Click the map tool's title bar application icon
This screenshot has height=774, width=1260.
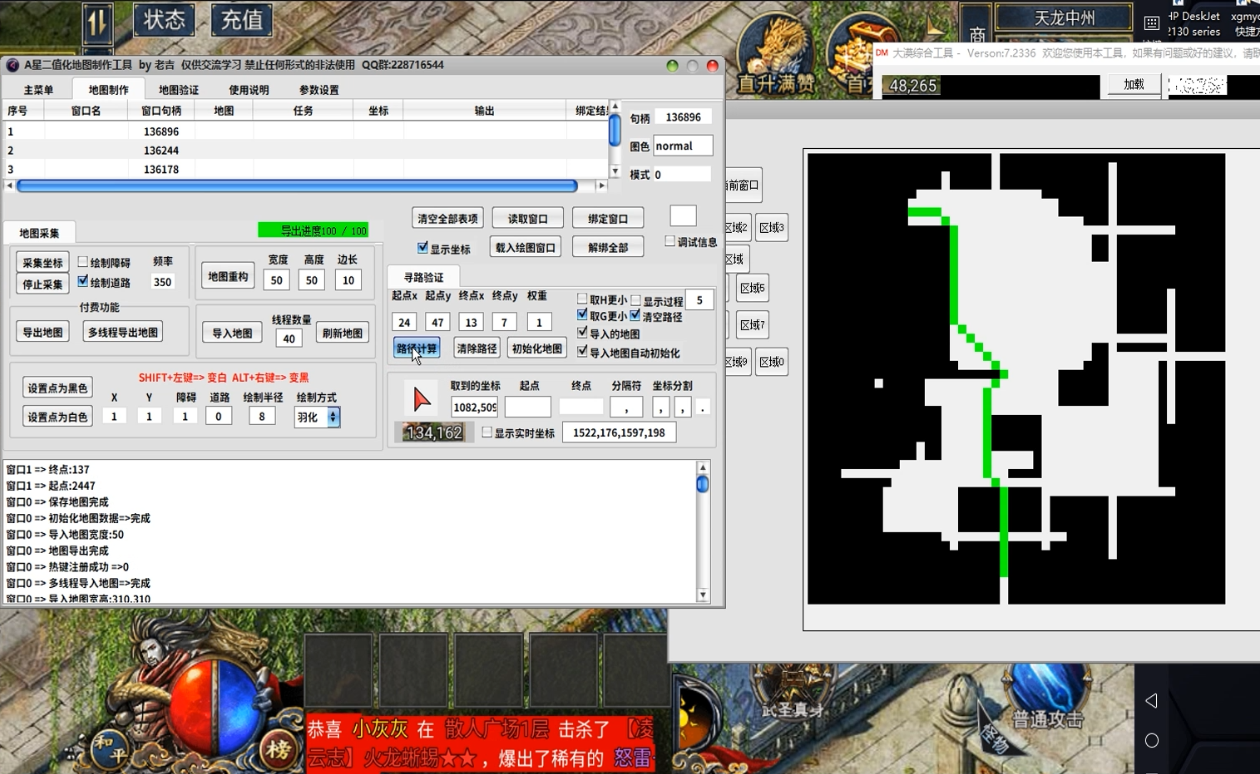pyautogui.click(x=11, y=64)
